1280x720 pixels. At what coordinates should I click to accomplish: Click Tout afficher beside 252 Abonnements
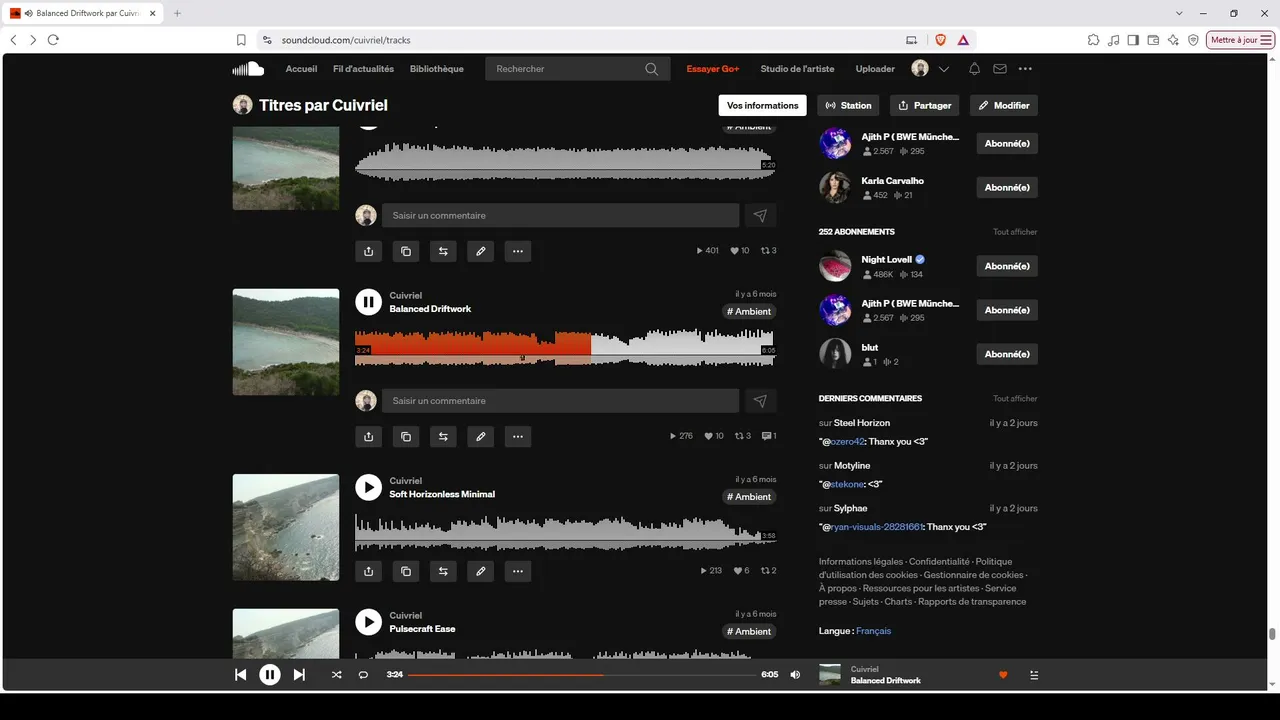(x=1015, y=232)
